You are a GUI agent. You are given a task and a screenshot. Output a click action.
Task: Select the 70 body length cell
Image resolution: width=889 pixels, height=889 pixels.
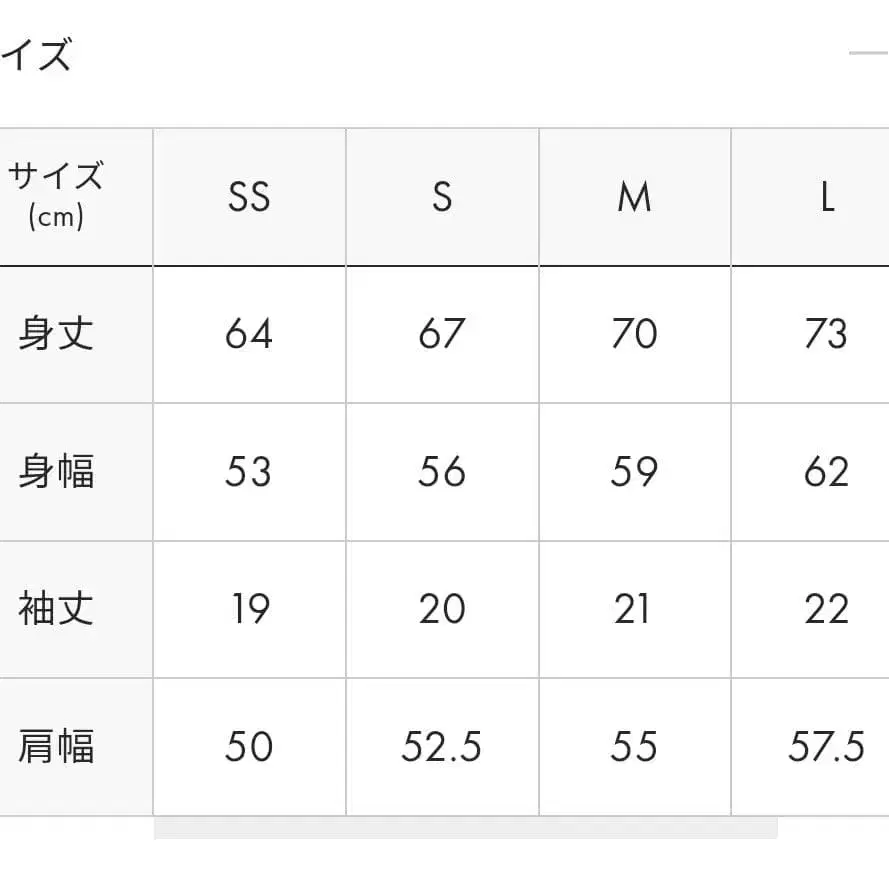click(634, 334)
